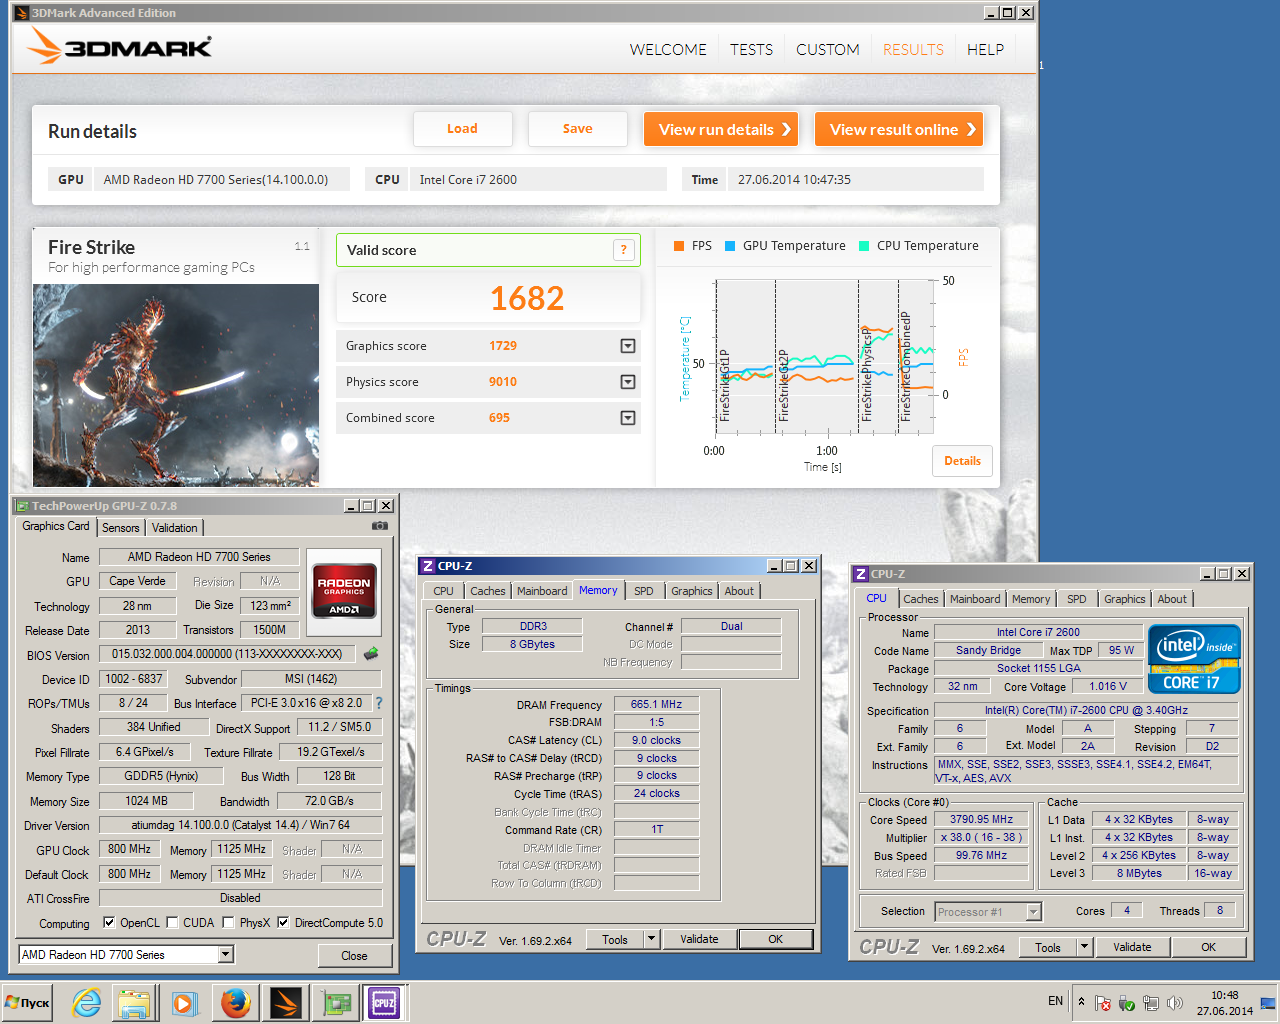
Task: Switch to the Sensors tab in GPU-Z
Action: coord(121,528)
